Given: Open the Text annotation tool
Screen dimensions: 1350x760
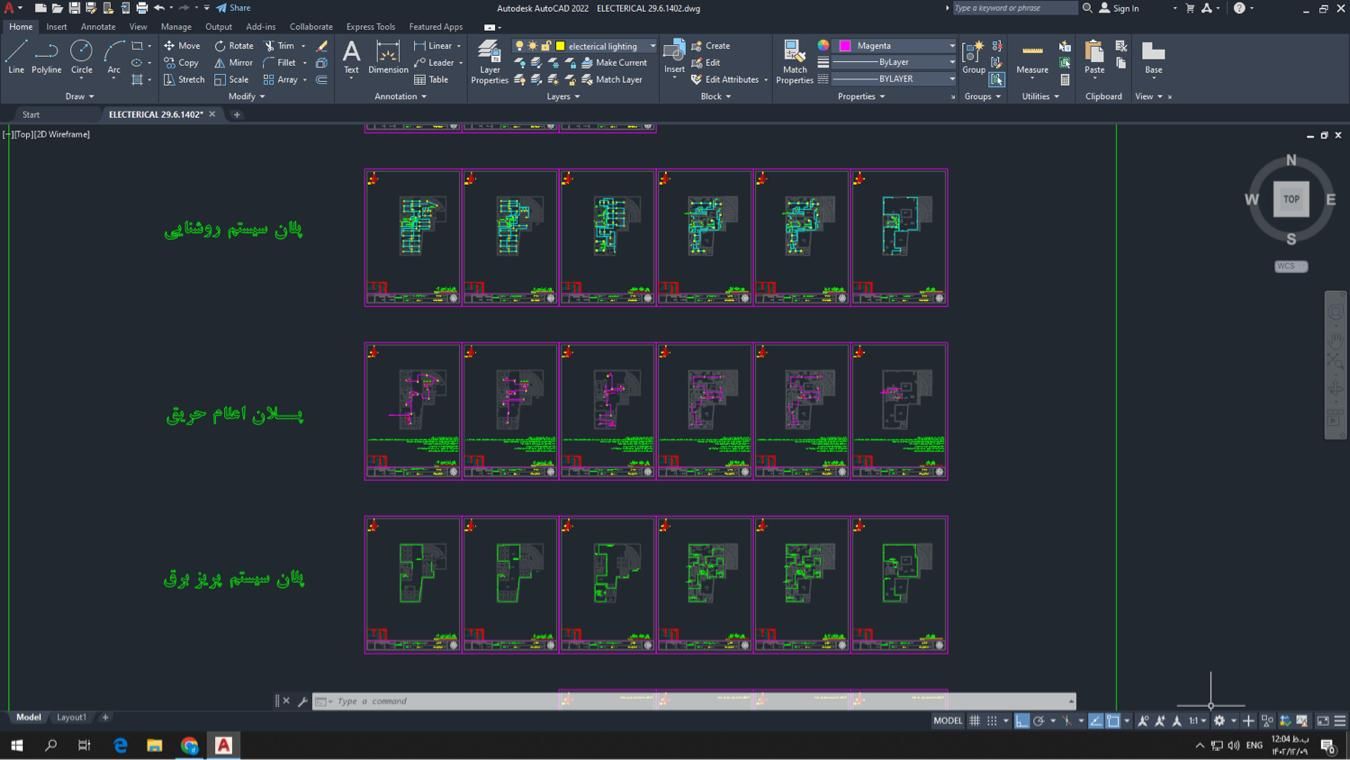Looking at the screenshot, I should 351,57.
